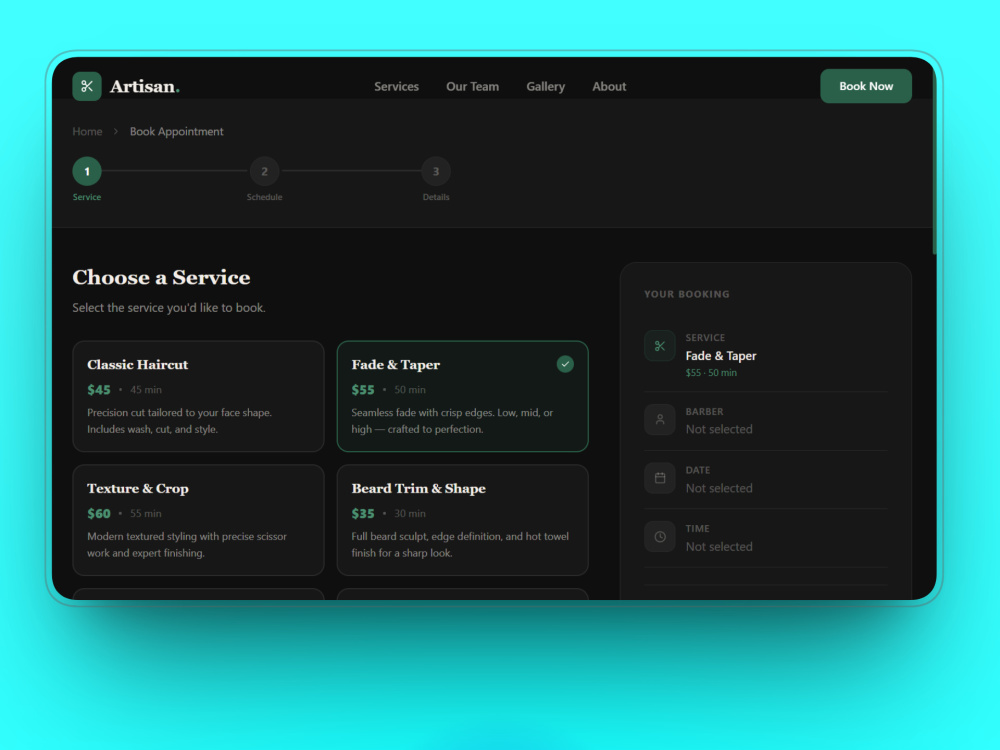Click the scissors icon in Your Booking
This screenshot has width=1000, height=750.
tap(659, 346)
